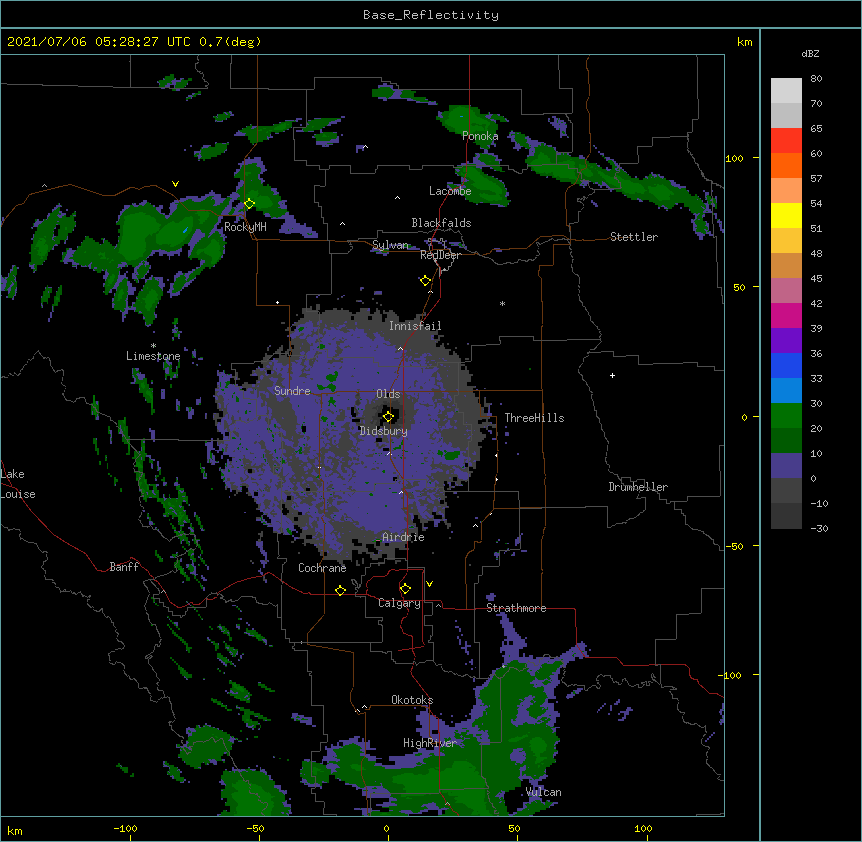The image size is (862, 842).
Task: Click the Vulcan town label
Action: (x=543, y=792)
